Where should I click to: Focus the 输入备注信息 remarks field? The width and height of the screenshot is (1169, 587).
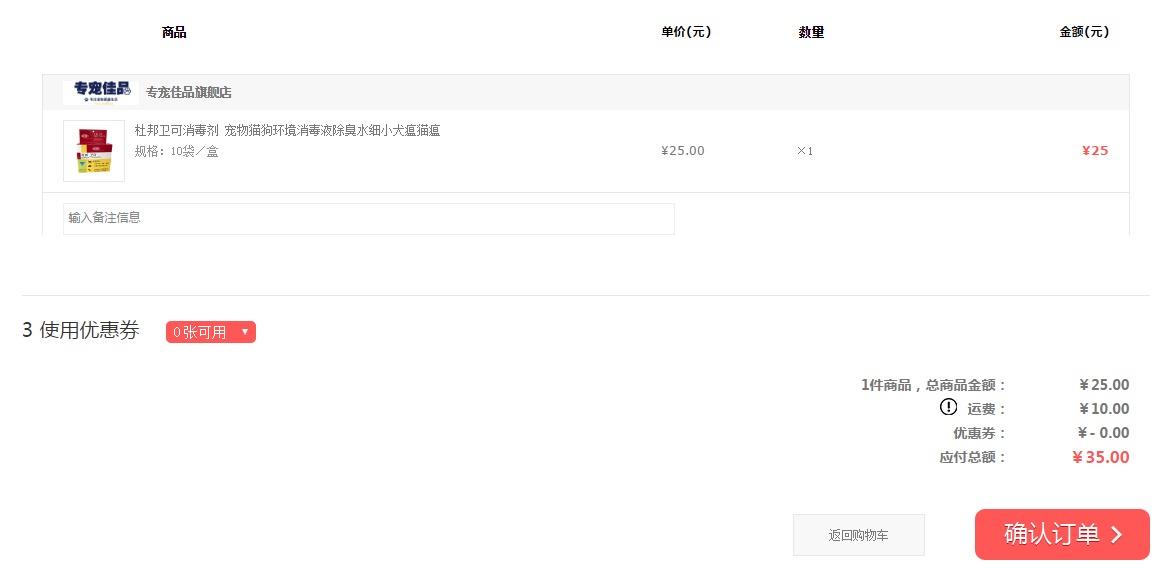(368, 218)
